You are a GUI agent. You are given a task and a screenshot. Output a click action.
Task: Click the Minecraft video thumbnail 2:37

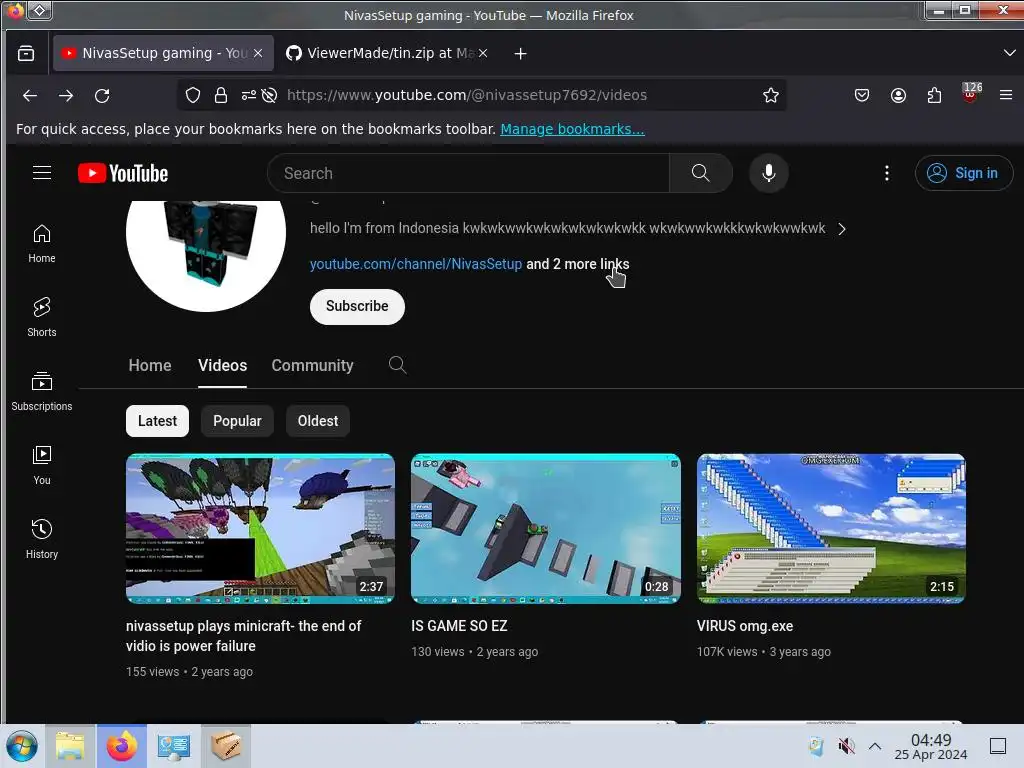click(x=261, y=528)
